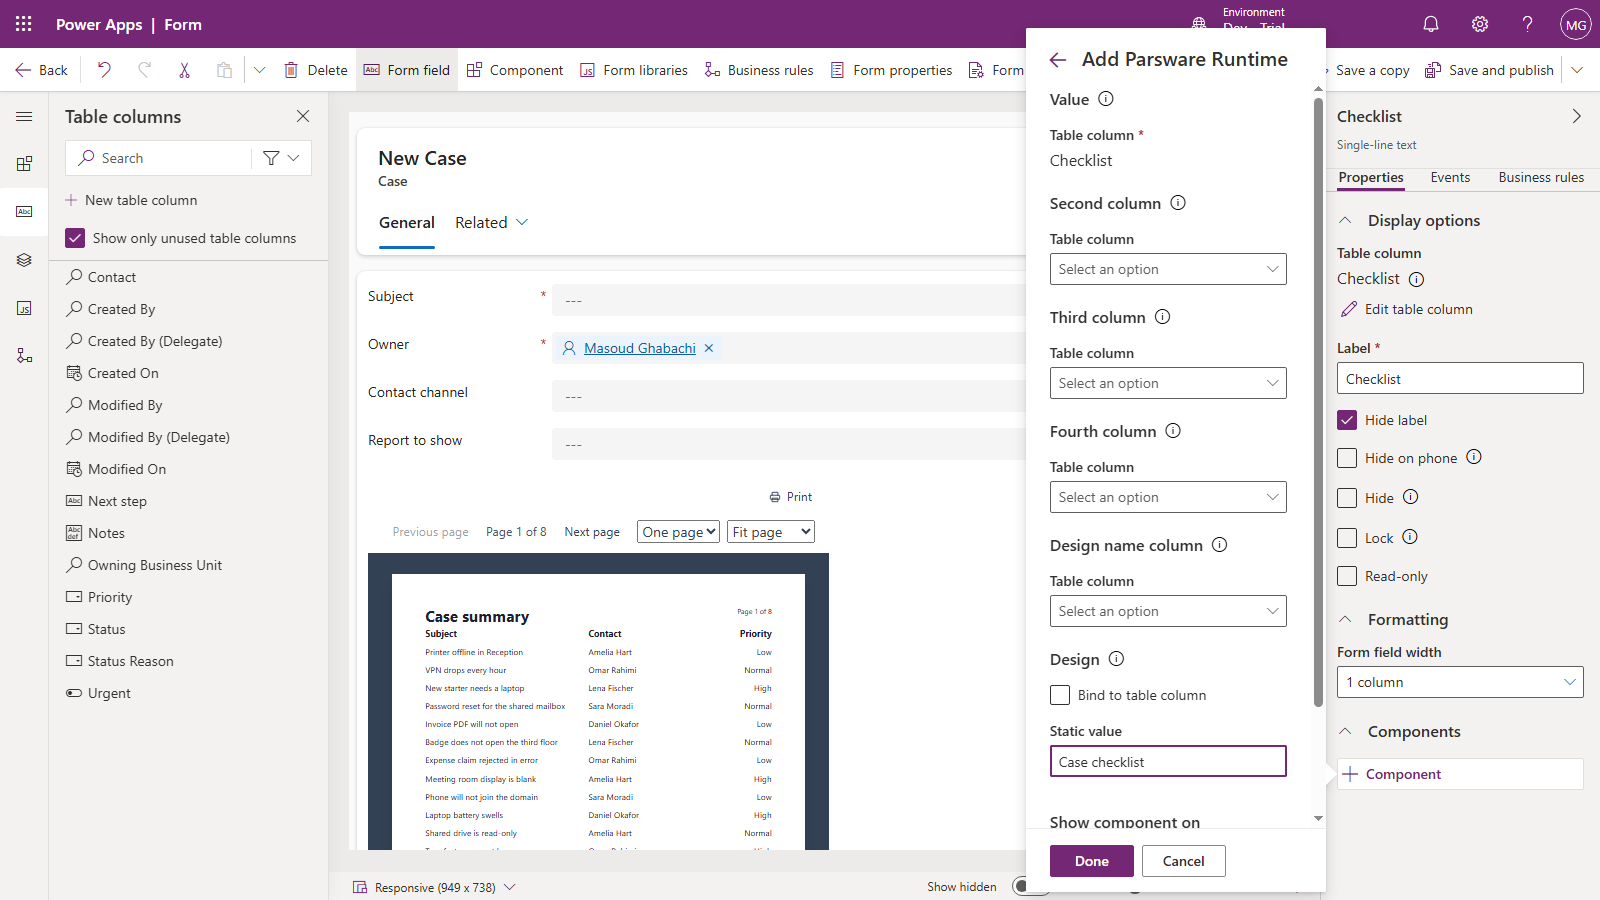Open settings gear icon
The image size is (1600, 900).
click(1480, 24)
